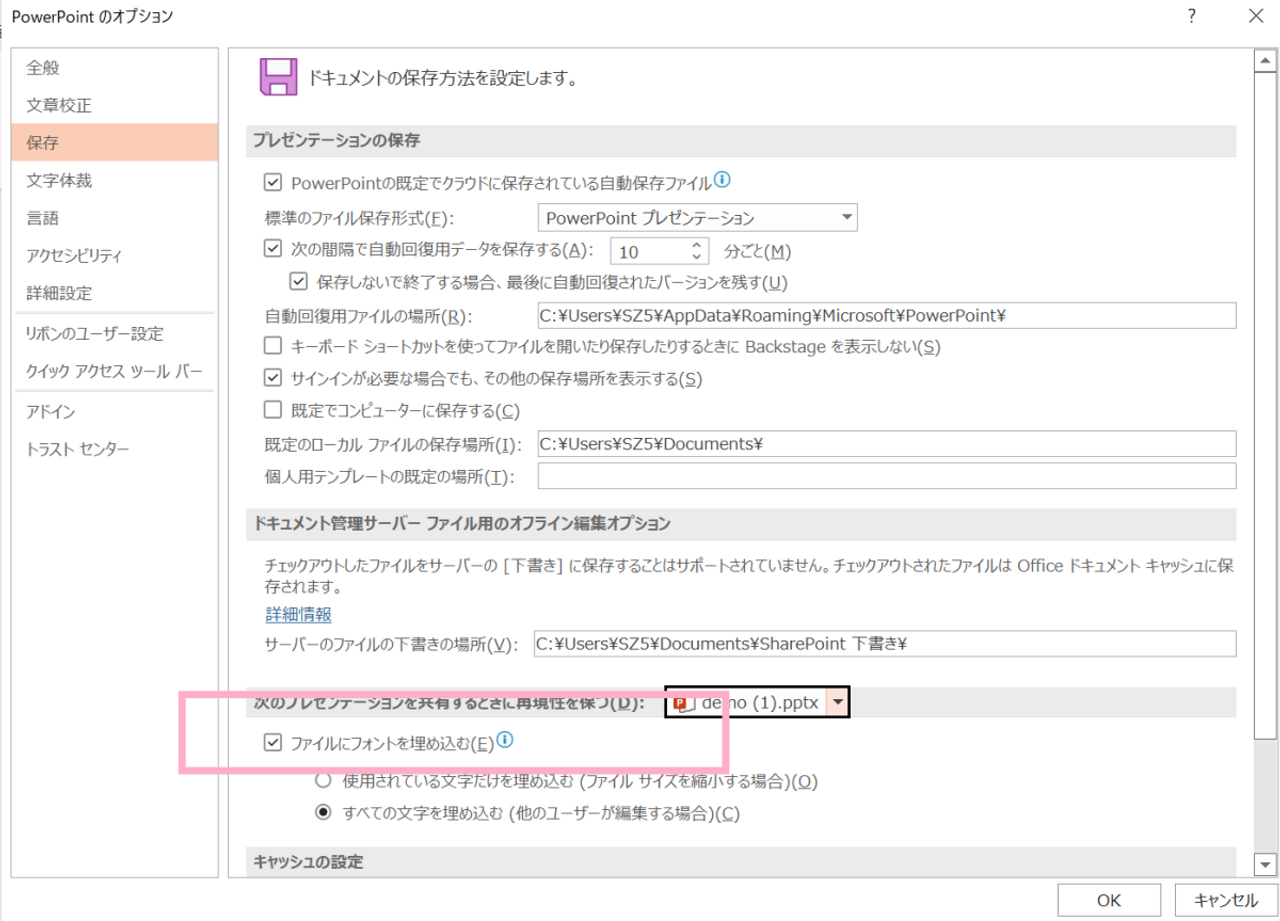Click the OK button

[x=1108, y=898]
